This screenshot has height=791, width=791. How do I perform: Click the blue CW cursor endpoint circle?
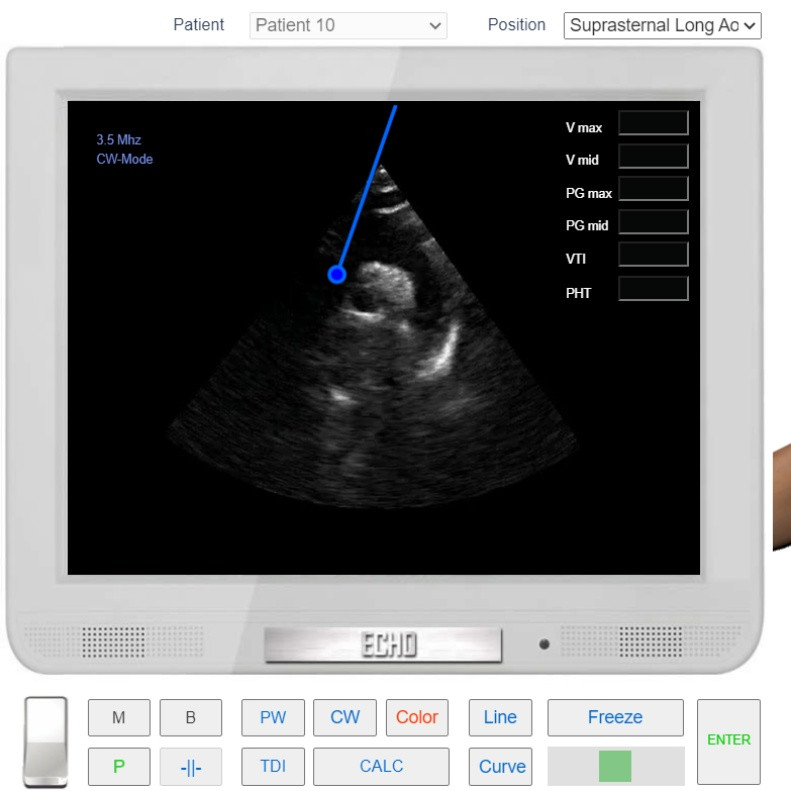336,275
